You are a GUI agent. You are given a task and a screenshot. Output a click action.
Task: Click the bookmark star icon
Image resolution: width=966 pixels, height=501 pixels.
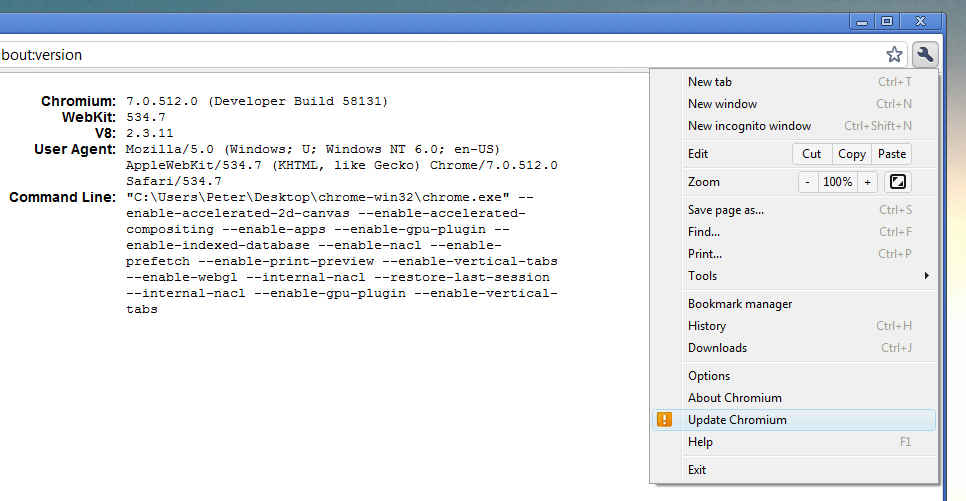pyautogui.click(x=894, y=55)
